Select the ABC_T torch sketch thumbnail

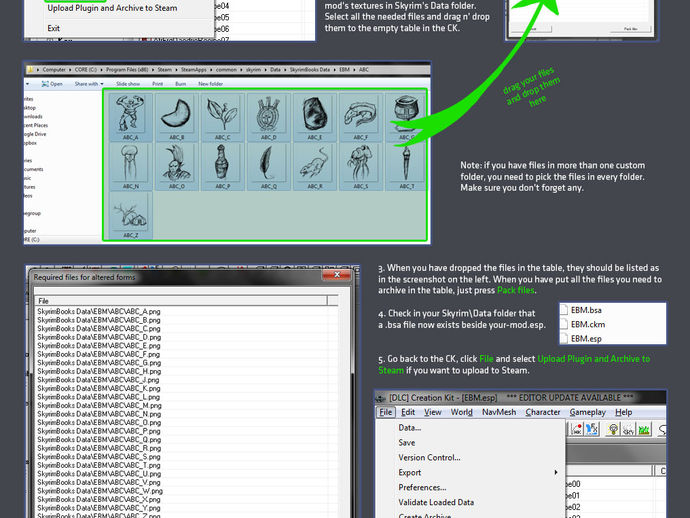pos(406,166)
